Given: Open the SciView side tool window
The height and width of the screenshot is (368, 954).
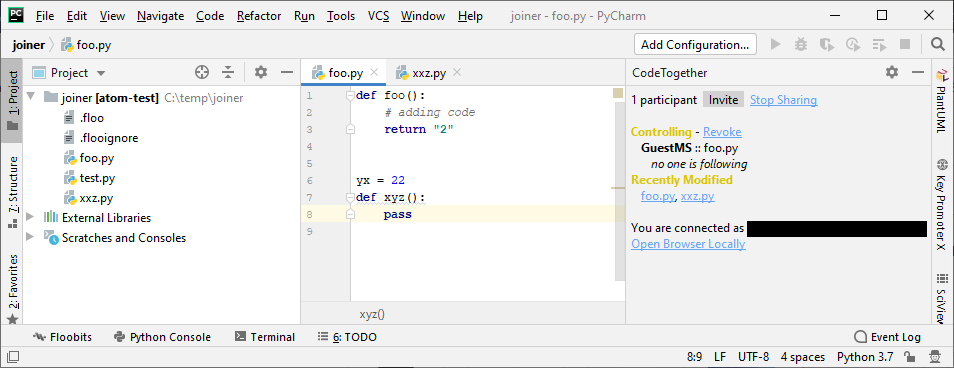Looking at the screenshot, I should click(x=942, y=298).
